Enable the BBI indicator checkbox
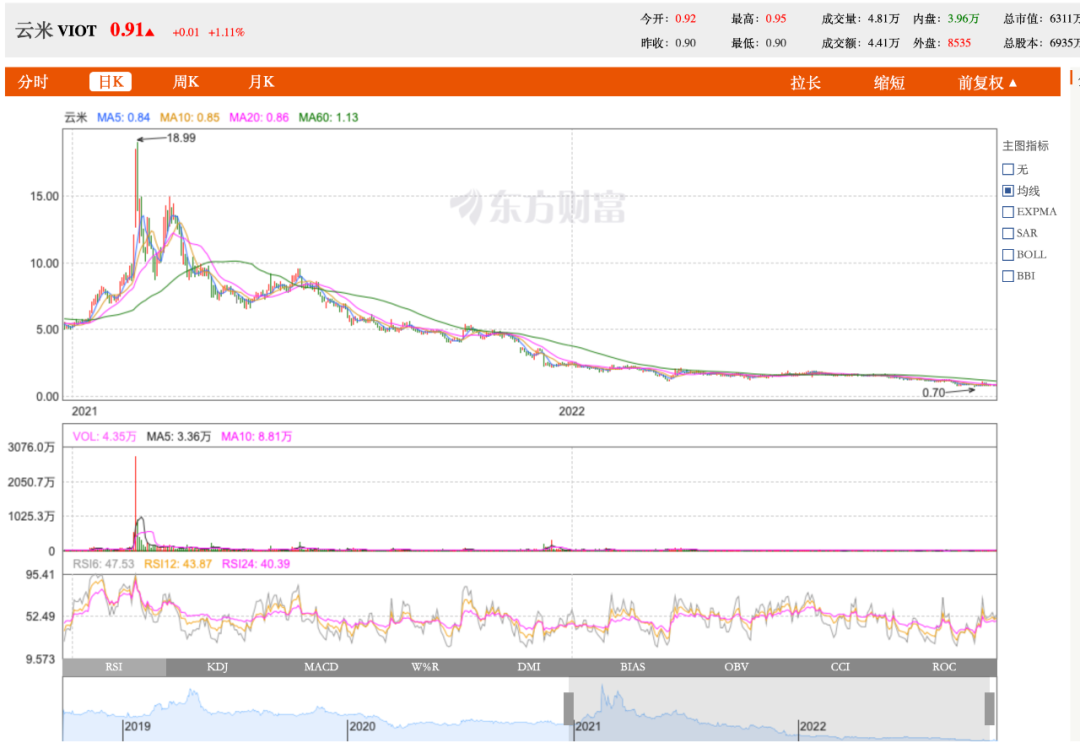1080x743 pixels. pos(1008,275)
